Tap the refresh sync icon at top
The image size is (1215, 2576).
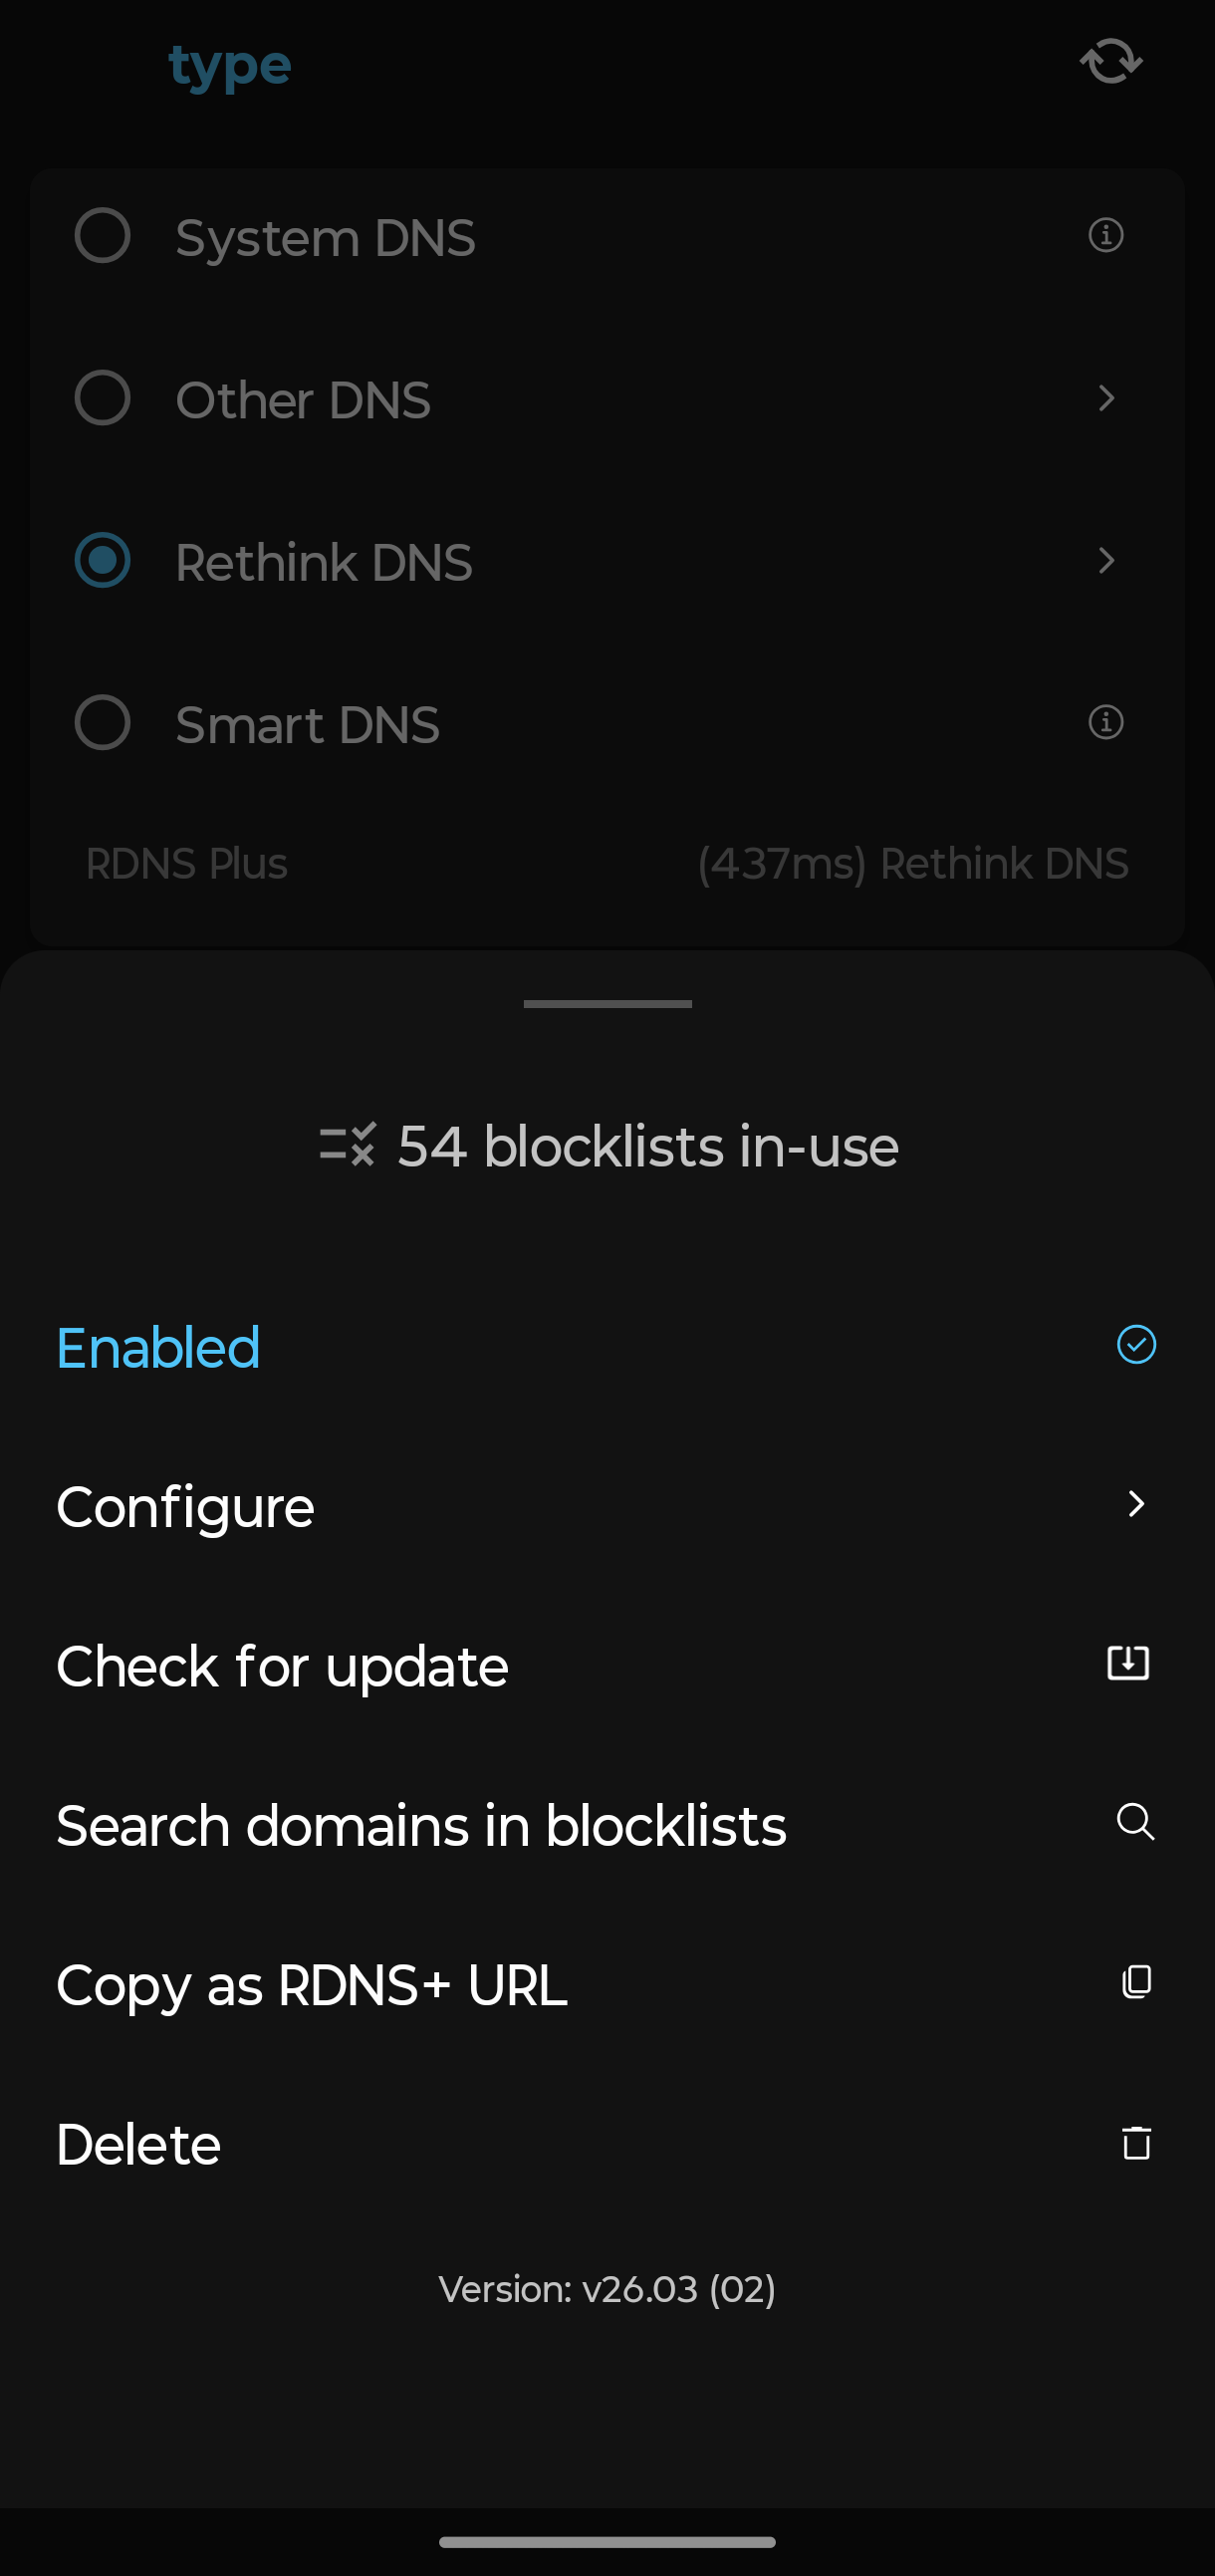1110,62
